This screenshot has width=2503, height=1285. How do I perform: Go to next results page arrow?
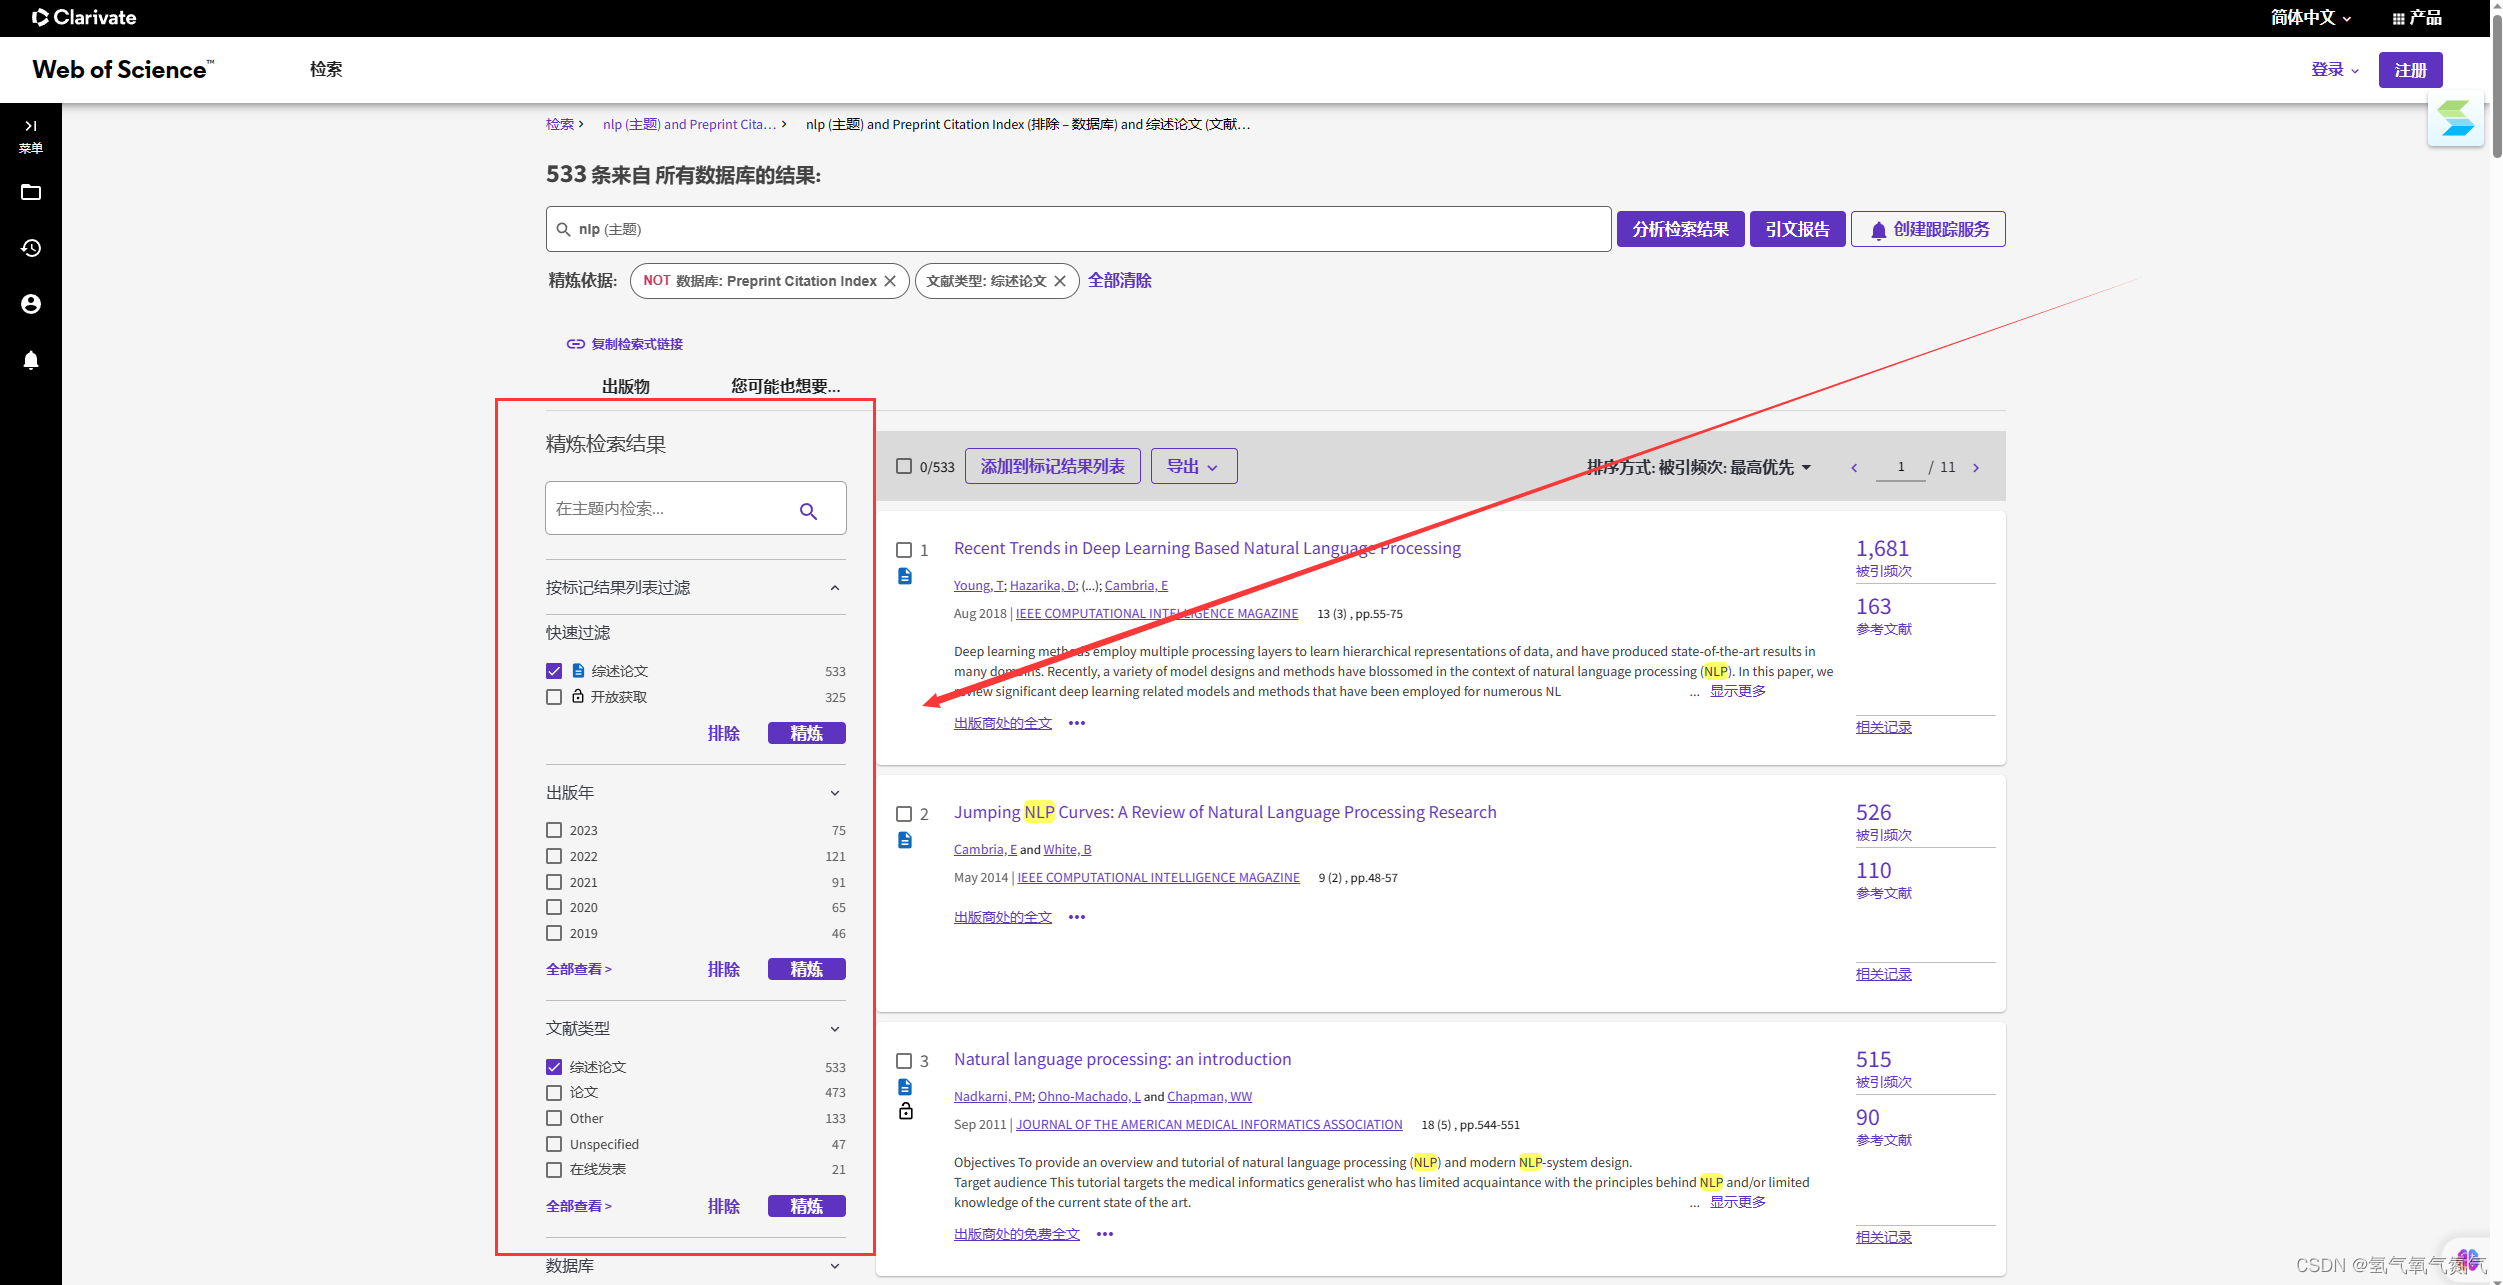tap(1976, 468)
